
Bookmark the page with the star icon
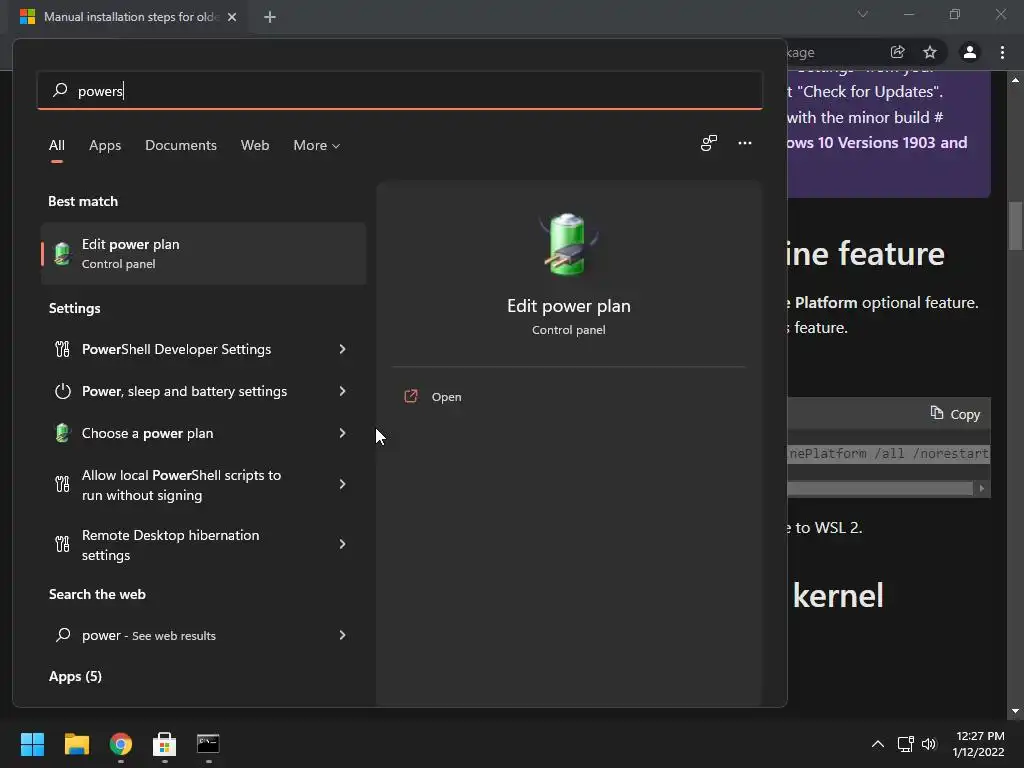[930, 52]
